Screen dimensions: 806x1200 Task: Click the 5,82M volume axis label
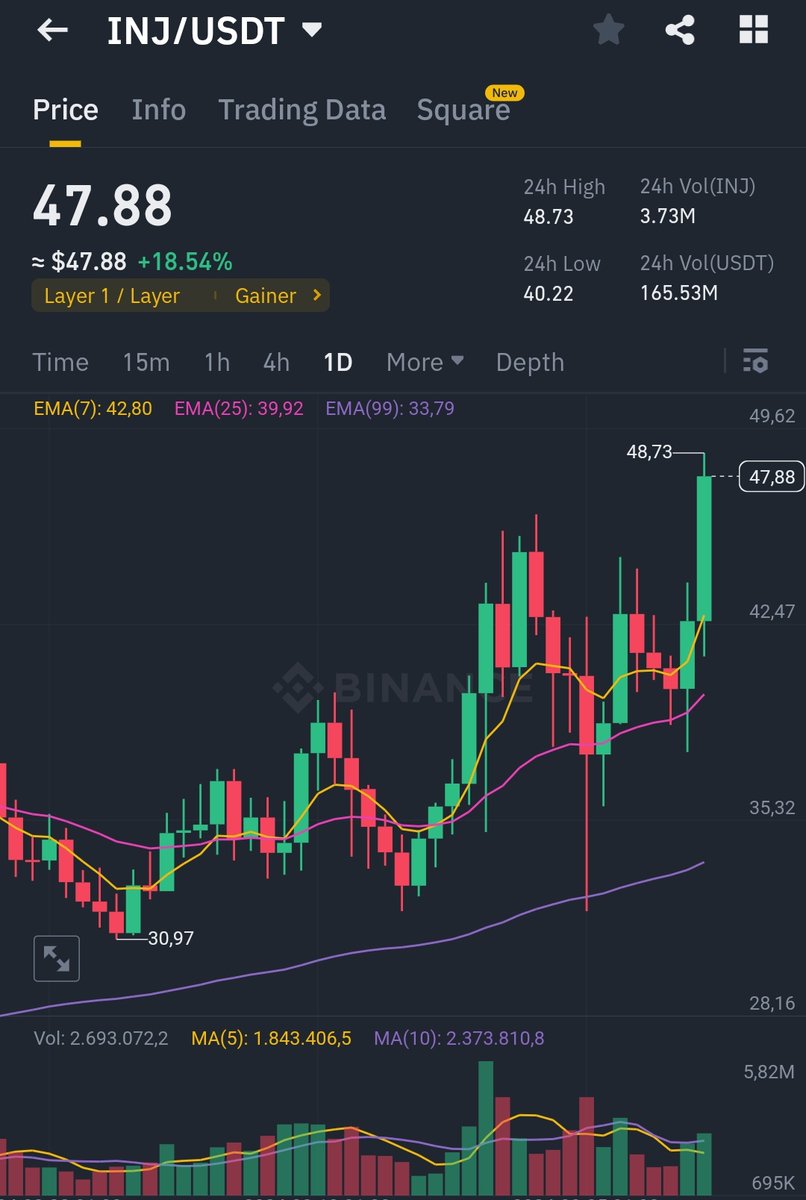pyautogui.click(x=769, y=1072)
